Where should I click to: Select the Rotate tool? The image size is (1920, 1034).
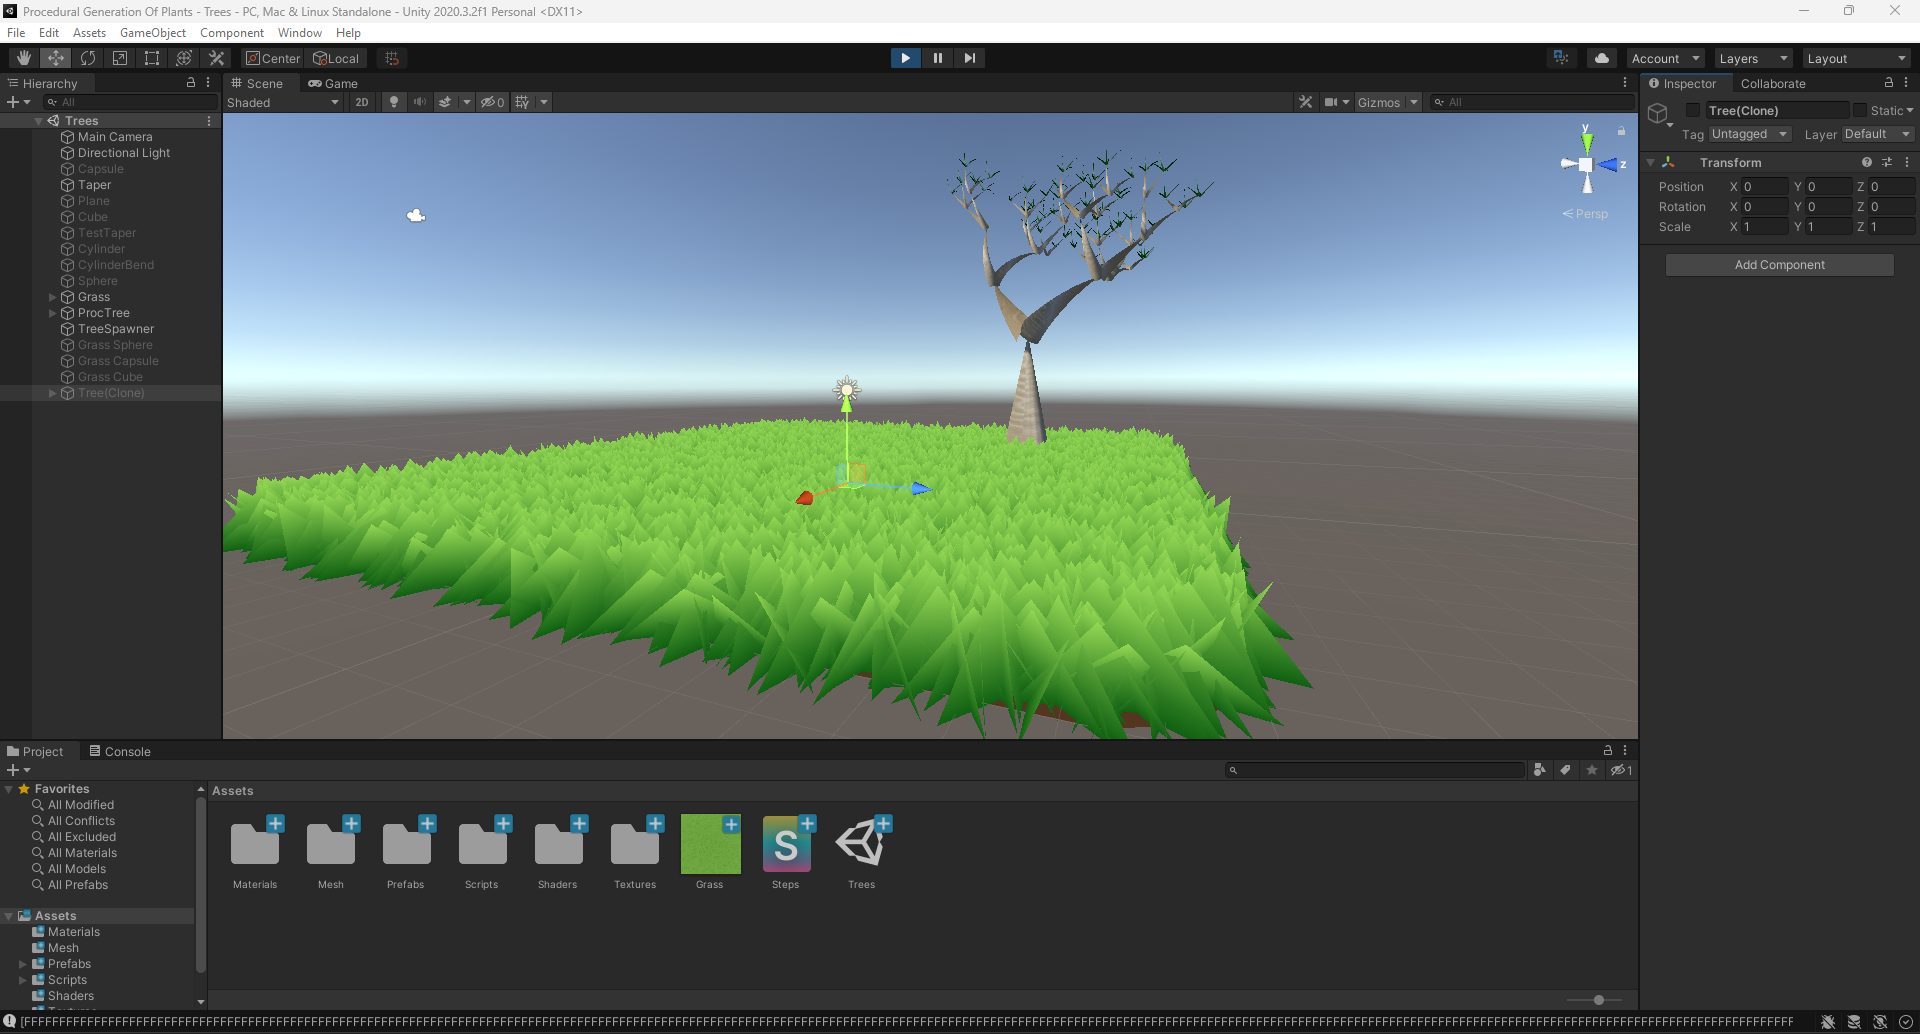(88, 57)
